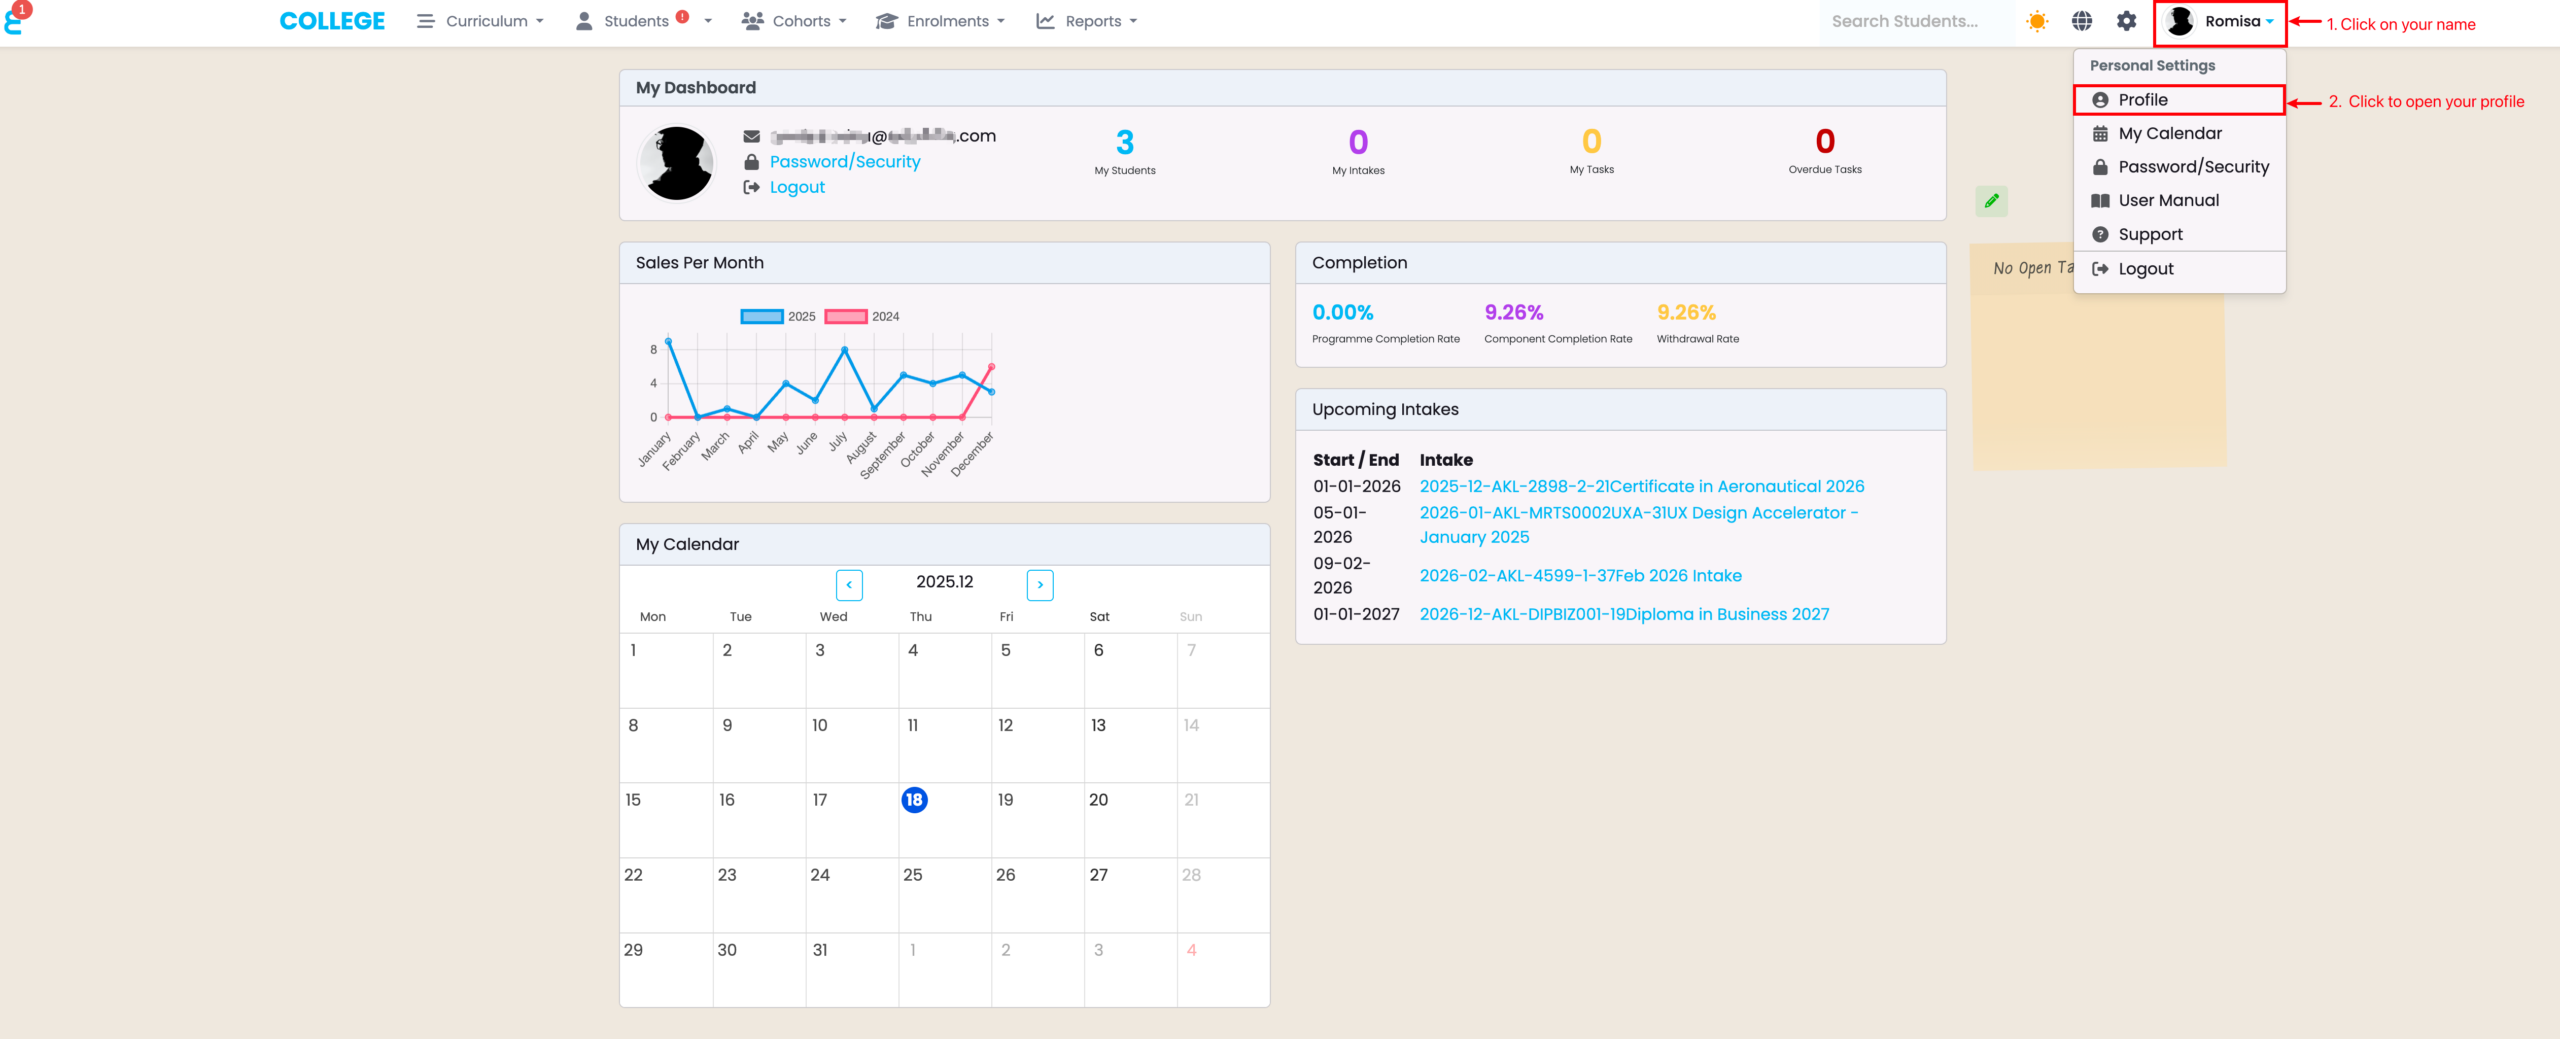Select highlighted date 18 in calendar
This screenshot has width=2560, height=1039.
(914, 800)
